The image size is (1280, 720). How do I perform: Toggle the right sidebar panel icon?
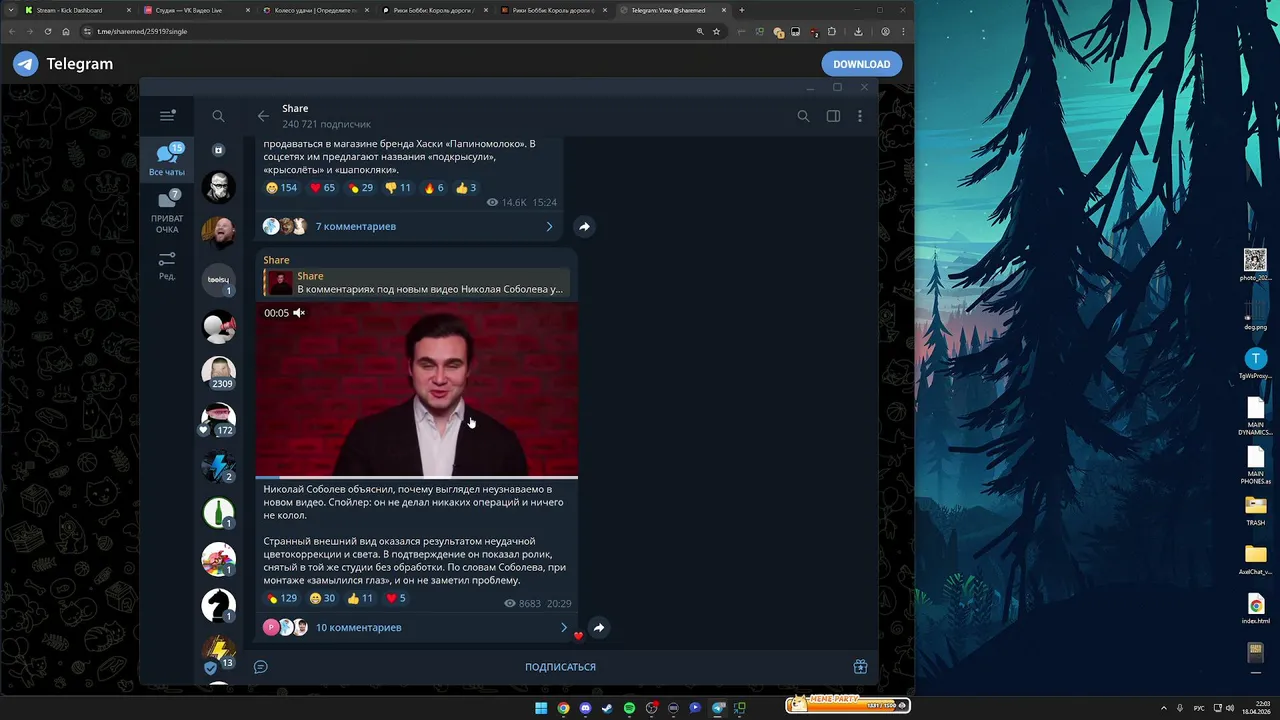[x=833, y=116]
